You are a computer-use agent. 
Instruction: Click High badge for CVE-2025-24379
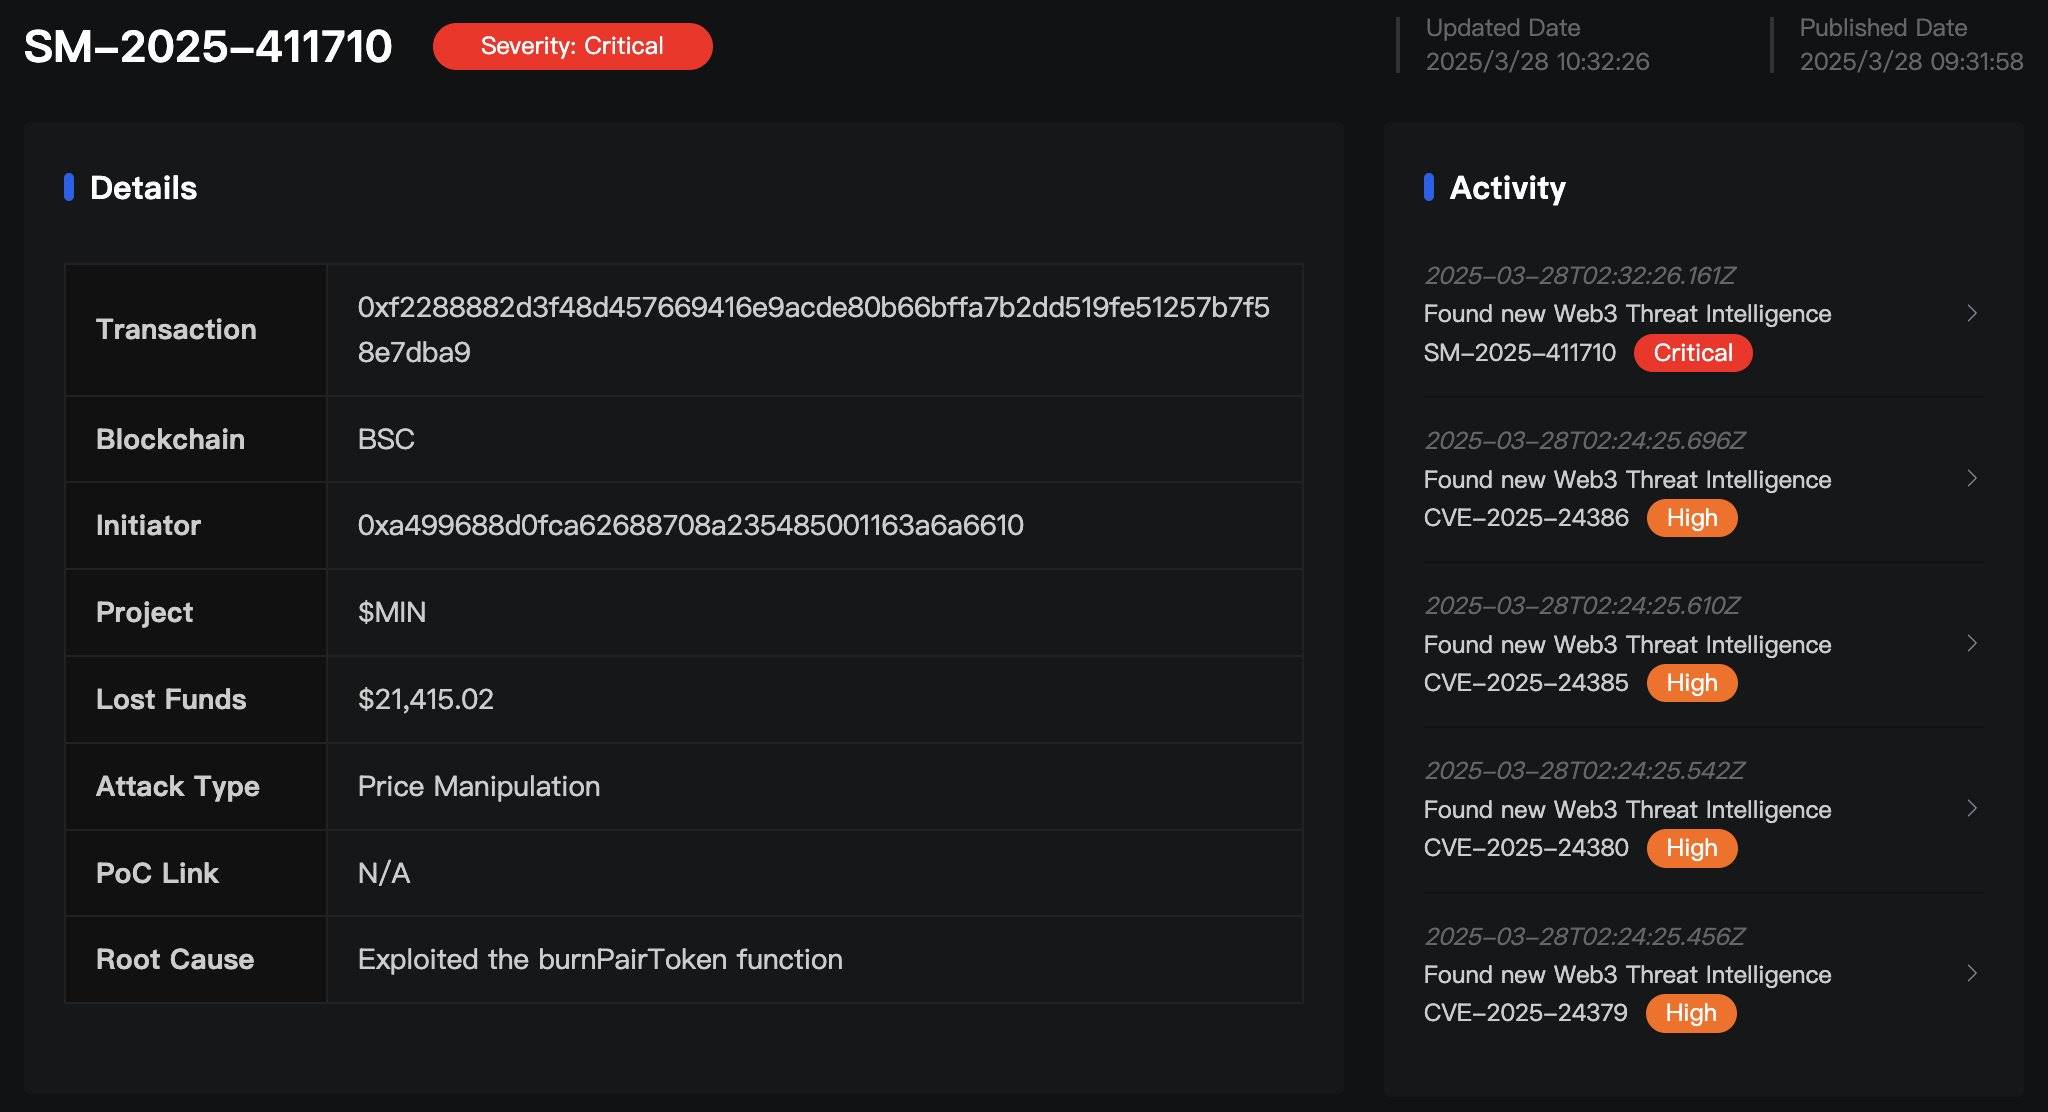pyautogui.click(x=1690, y=1013)
